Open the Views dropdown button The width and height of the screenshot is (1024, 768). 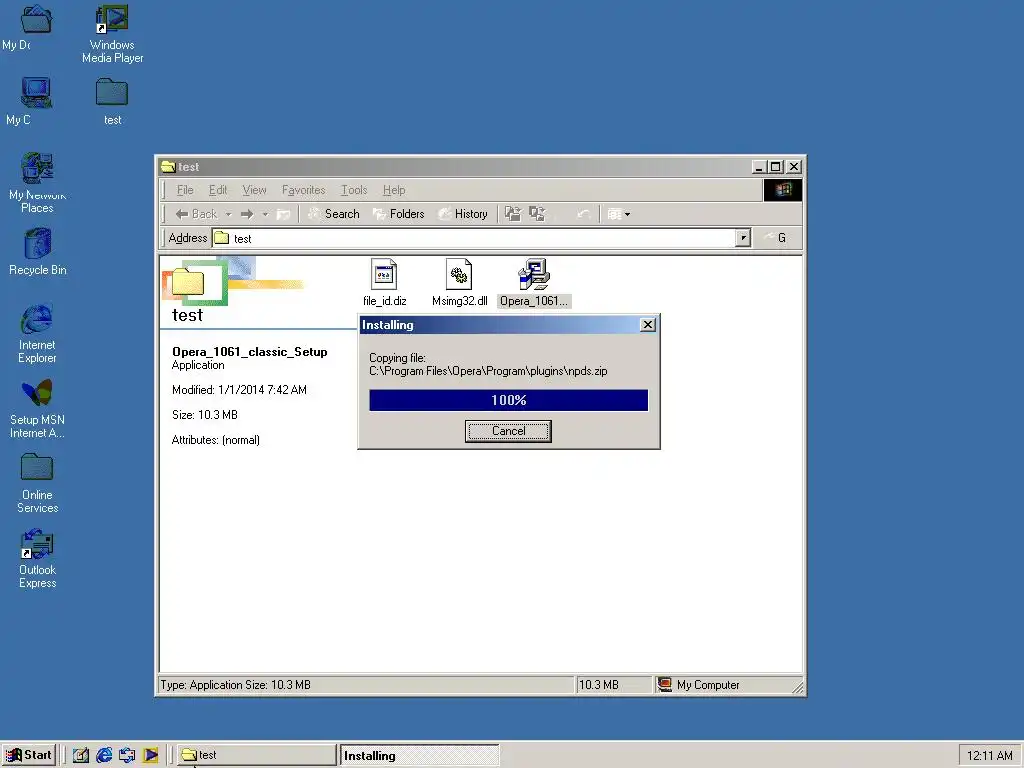click(x=618, y=214)
